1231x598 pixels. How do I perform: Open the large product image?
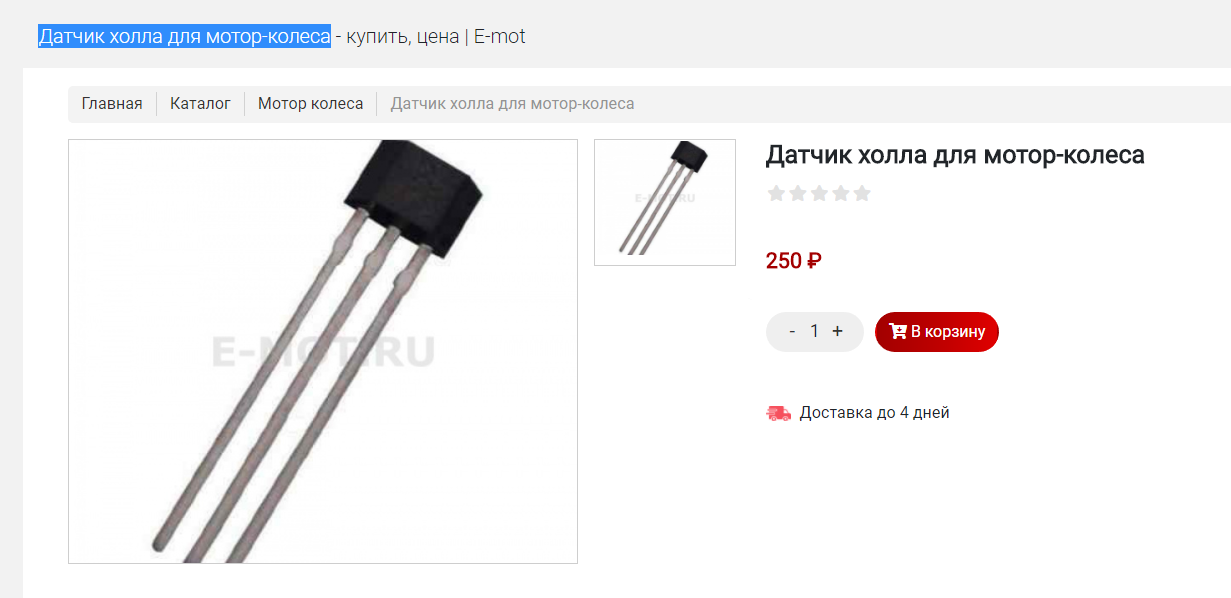[x=323, y=351]
